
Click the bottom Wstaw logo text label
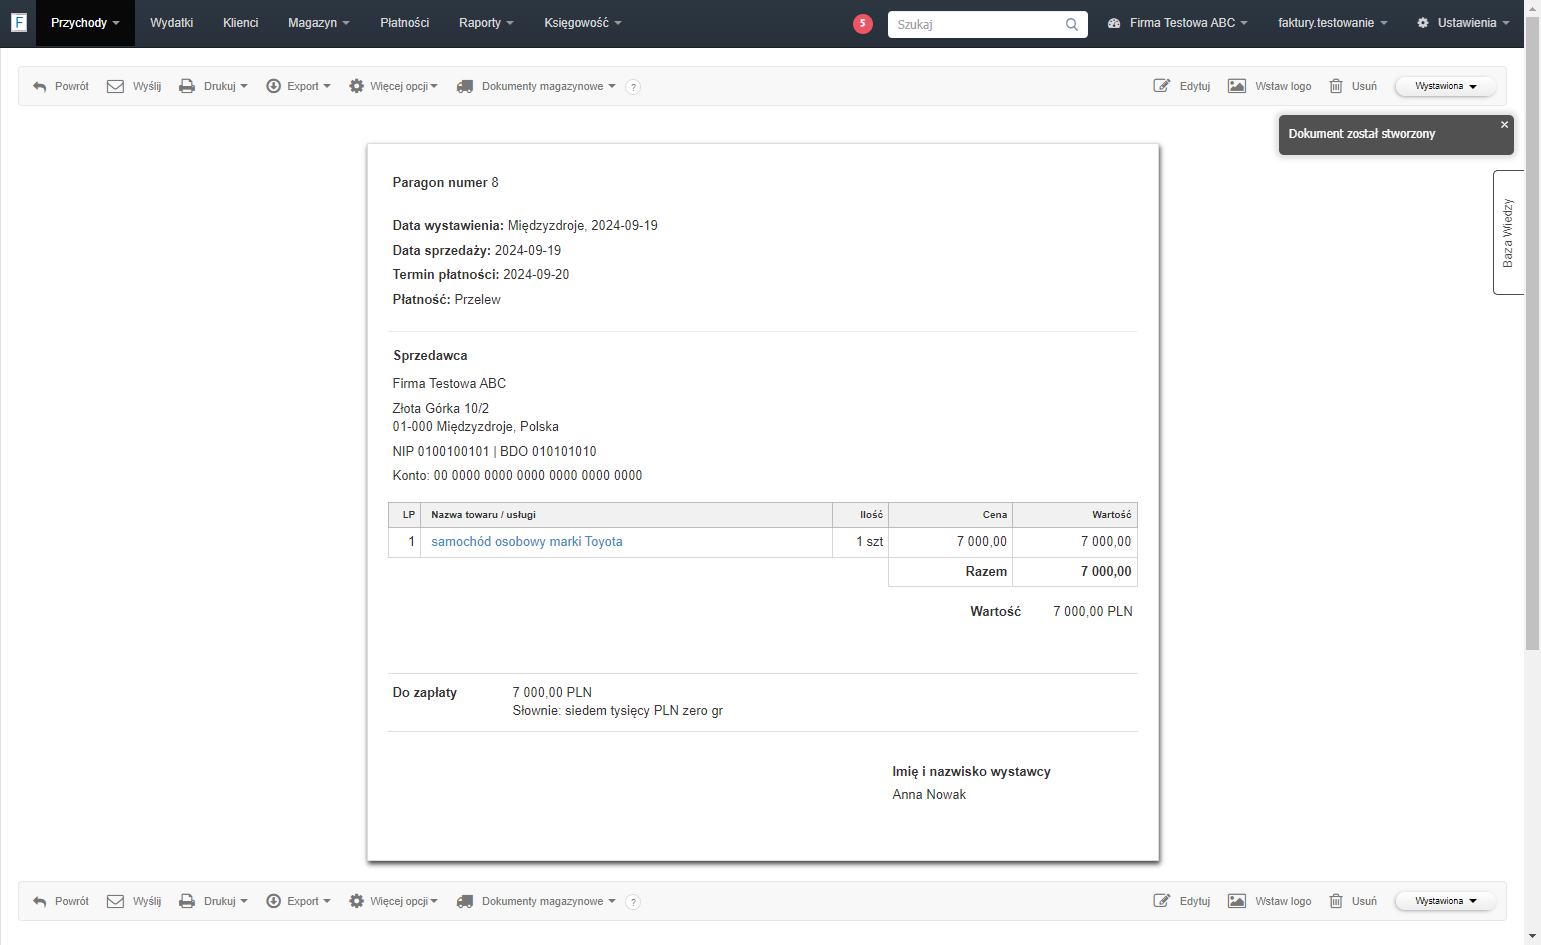tap(1283, 902)
